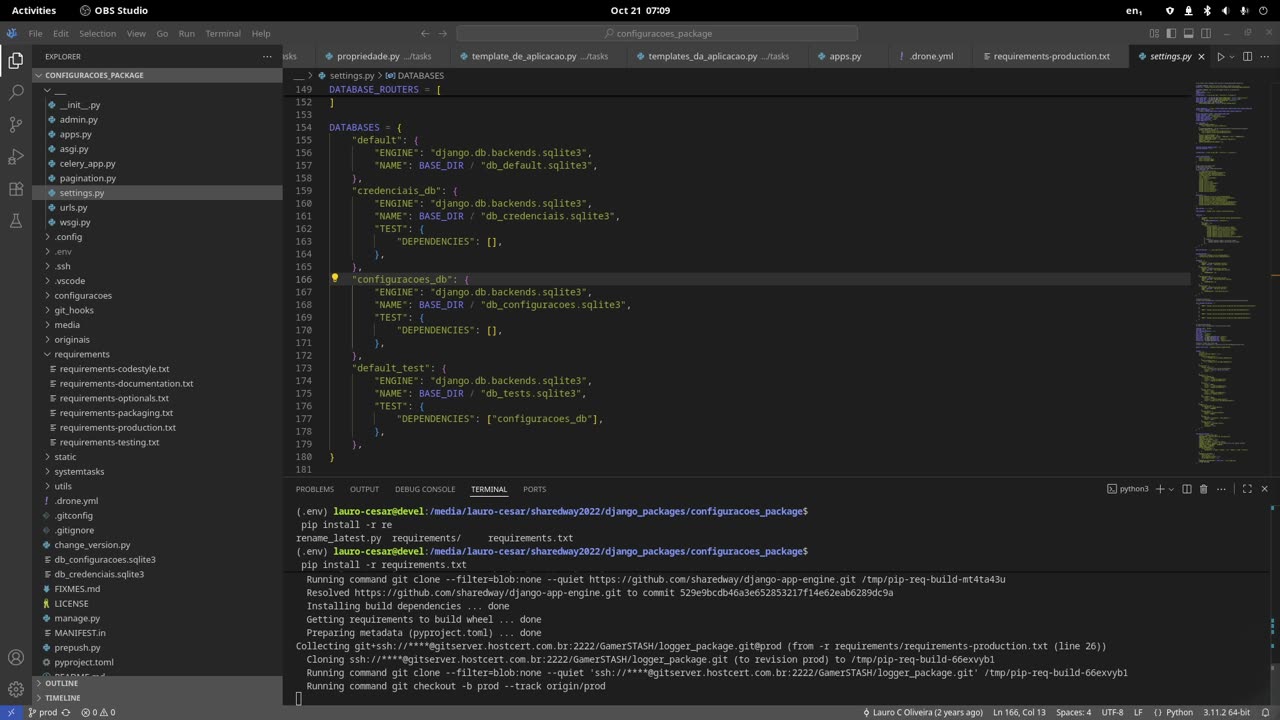Viewport: 1280px width, 720px height.
Task: Open Run and Debug view
Action: tap(16, 157)
